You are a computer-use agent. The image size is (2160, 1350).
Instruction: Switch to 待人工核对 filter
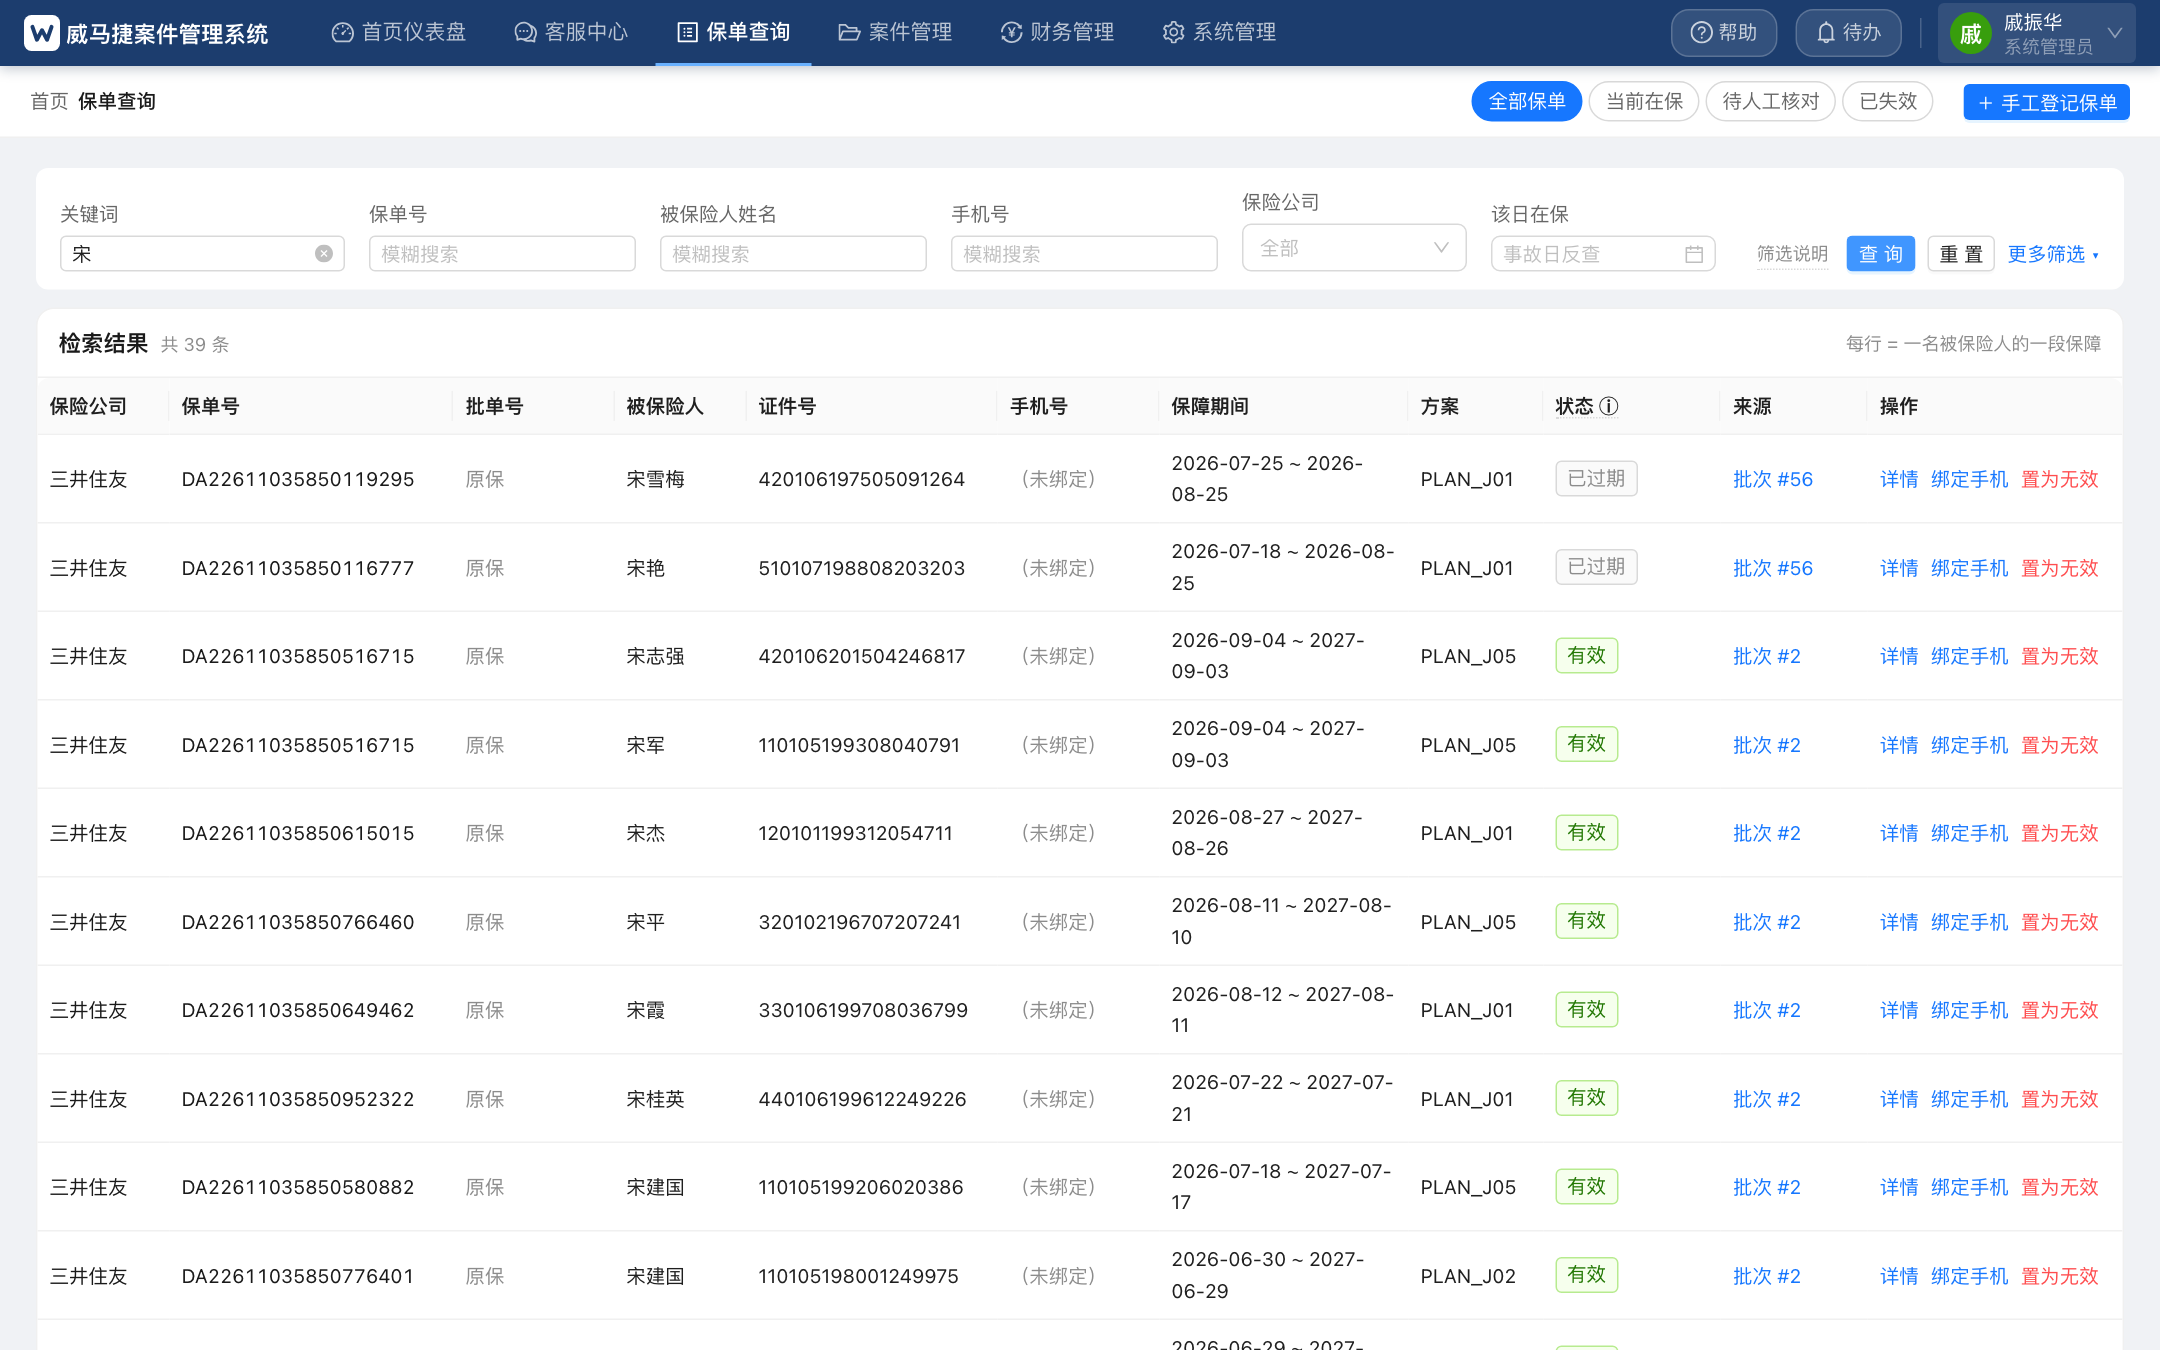tap(1770, 101)
